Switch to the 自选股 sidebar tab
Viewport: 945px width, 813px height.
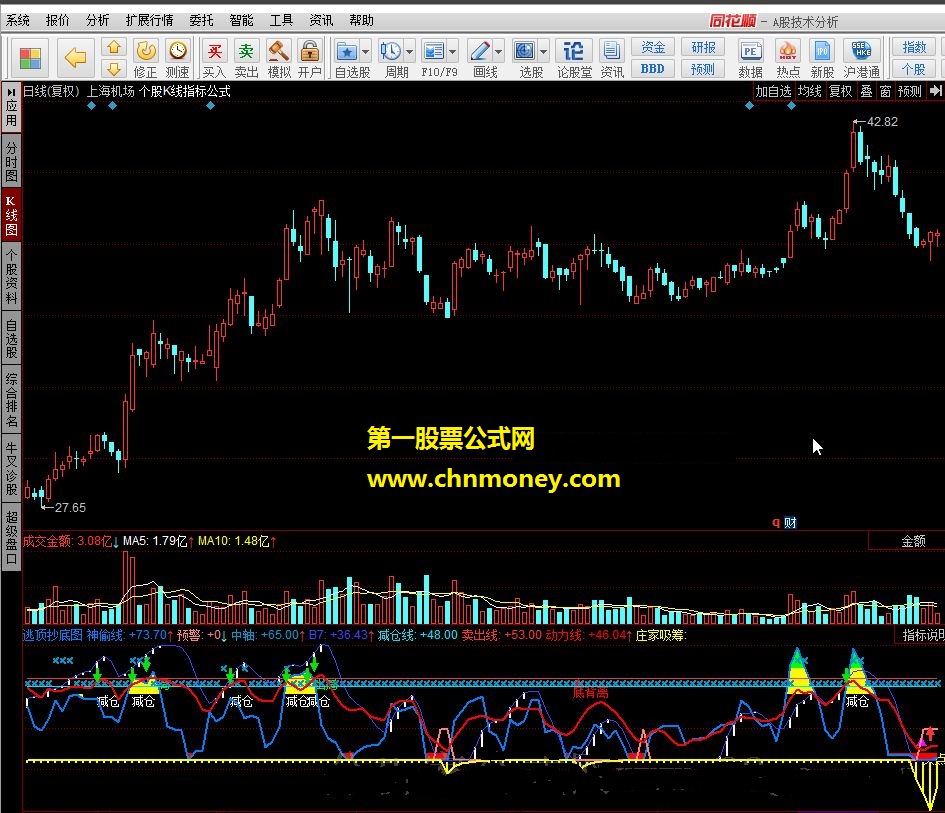[x=11, y=338]
